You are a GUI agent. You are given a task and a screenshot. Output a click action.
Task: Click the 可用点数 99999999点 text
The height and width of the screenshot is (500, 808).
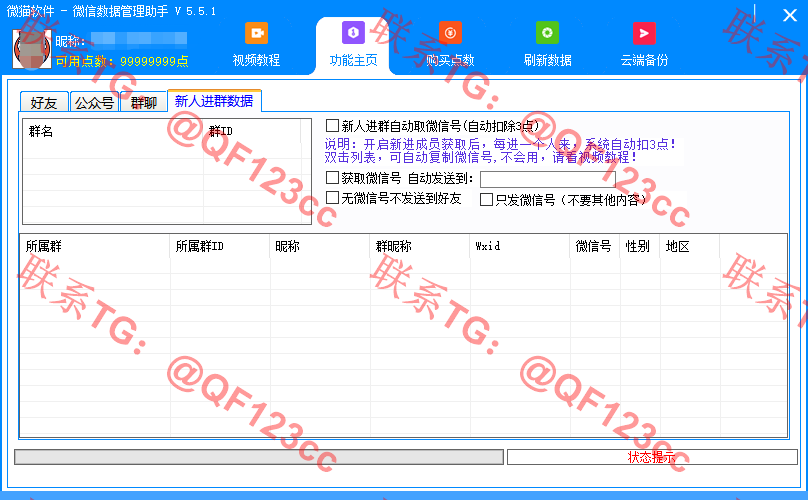pos(122,61)
